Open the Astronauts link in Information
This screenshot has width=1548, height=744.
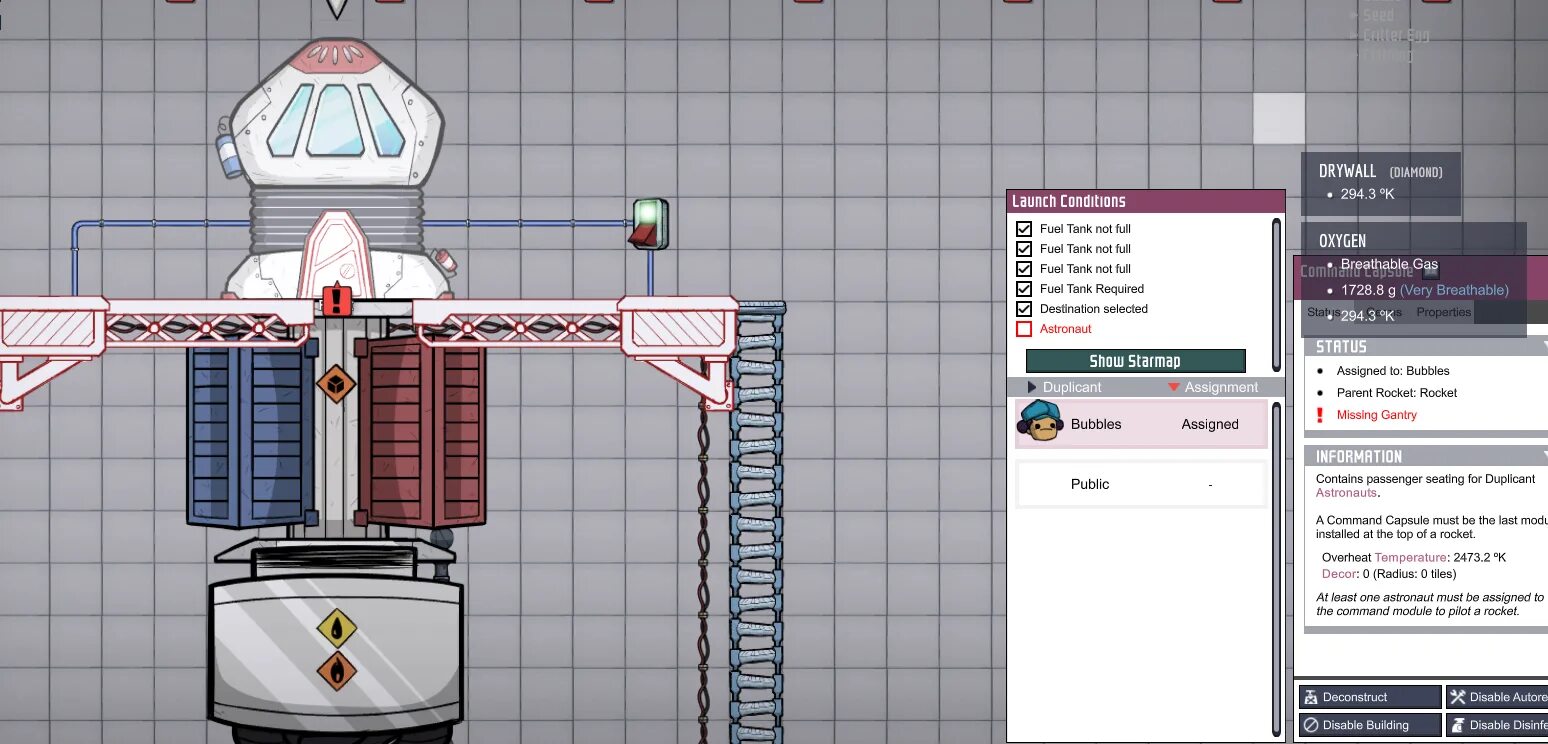[x=1346, y=493]
